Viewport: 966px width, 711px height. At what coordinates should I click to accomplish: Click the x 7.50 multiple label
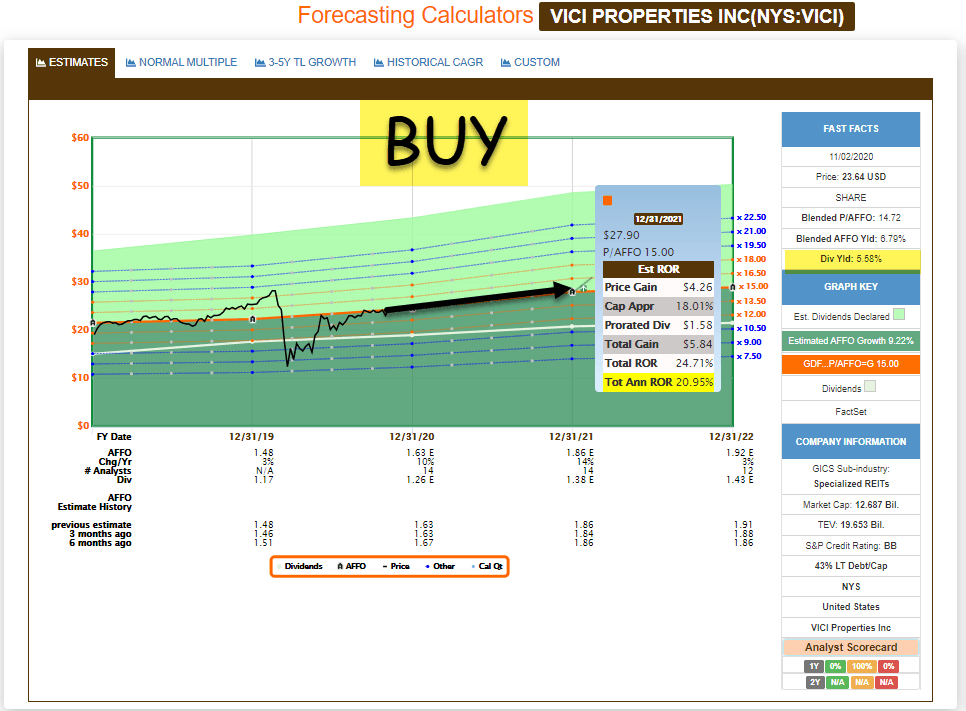tap(749, 356)
